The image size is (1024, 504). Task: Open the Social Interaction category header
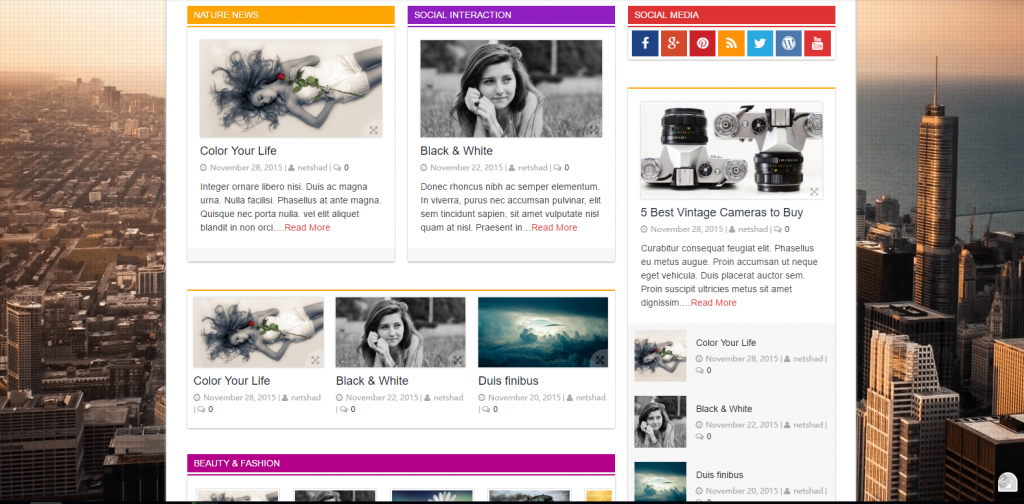coord(462,15)
